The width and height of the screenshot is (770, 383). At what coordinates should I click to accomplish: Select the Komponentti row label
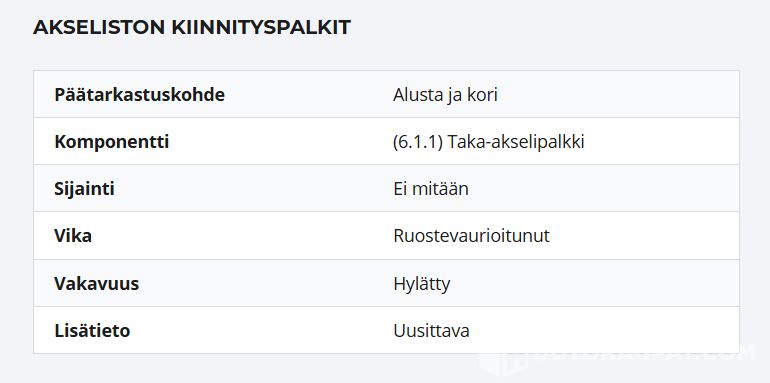point(111,142)
